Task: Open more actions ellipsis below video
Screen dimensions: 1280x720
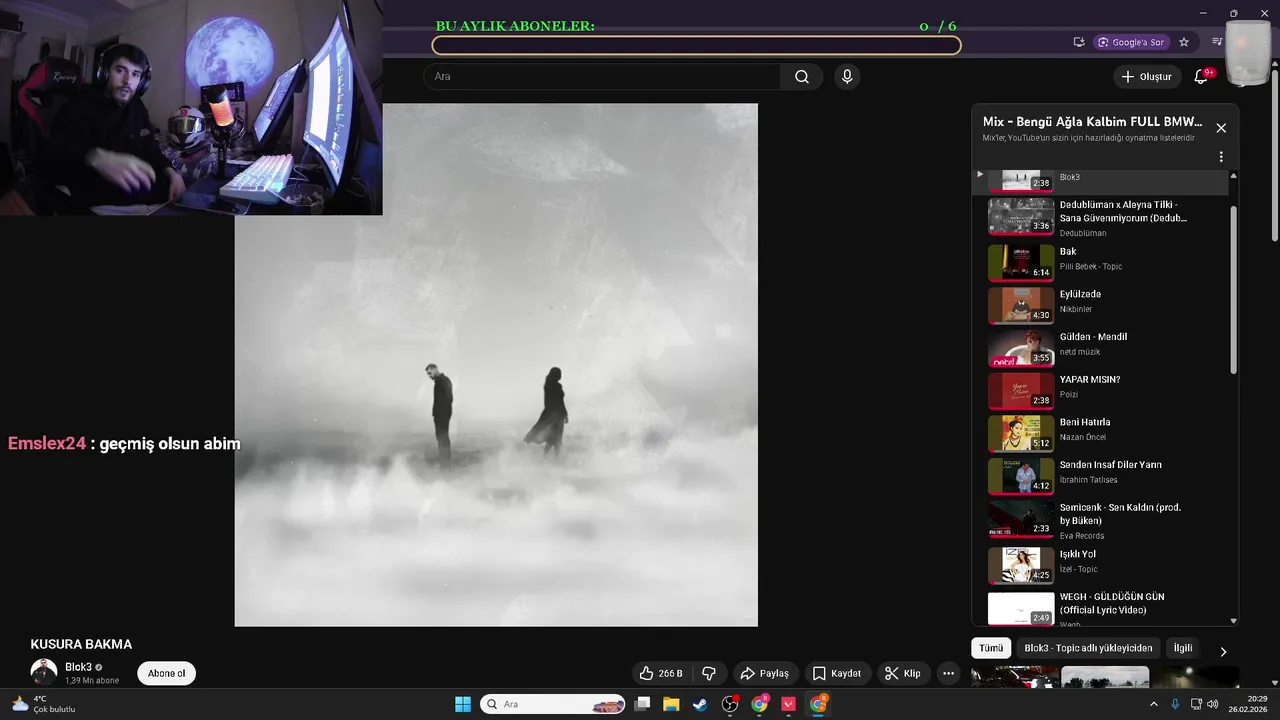Action: coord(949,674)
